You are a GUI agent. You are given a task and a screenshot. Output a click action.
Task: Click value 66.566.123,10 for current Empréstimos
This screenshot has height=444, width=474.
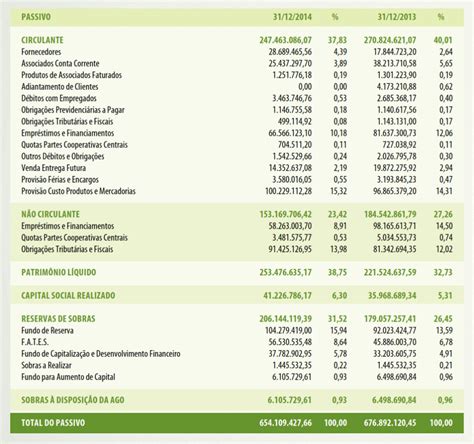tap(290, 133)
